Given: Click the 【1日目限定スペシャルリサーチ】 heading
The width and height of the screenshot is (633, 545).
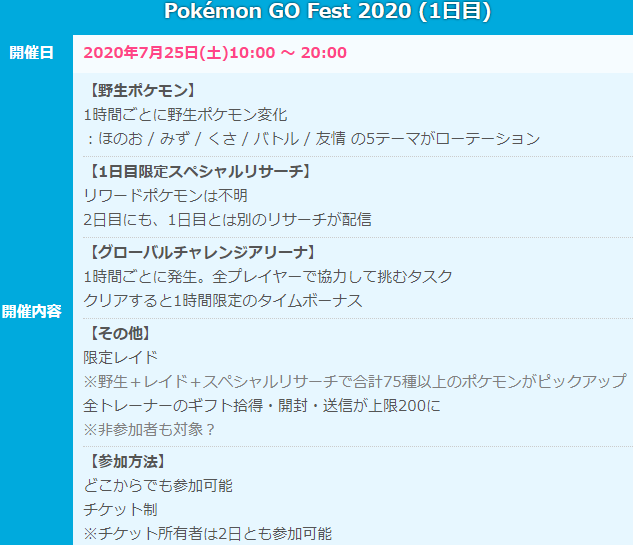Looking at the screenshot, I should click(199, 172).
